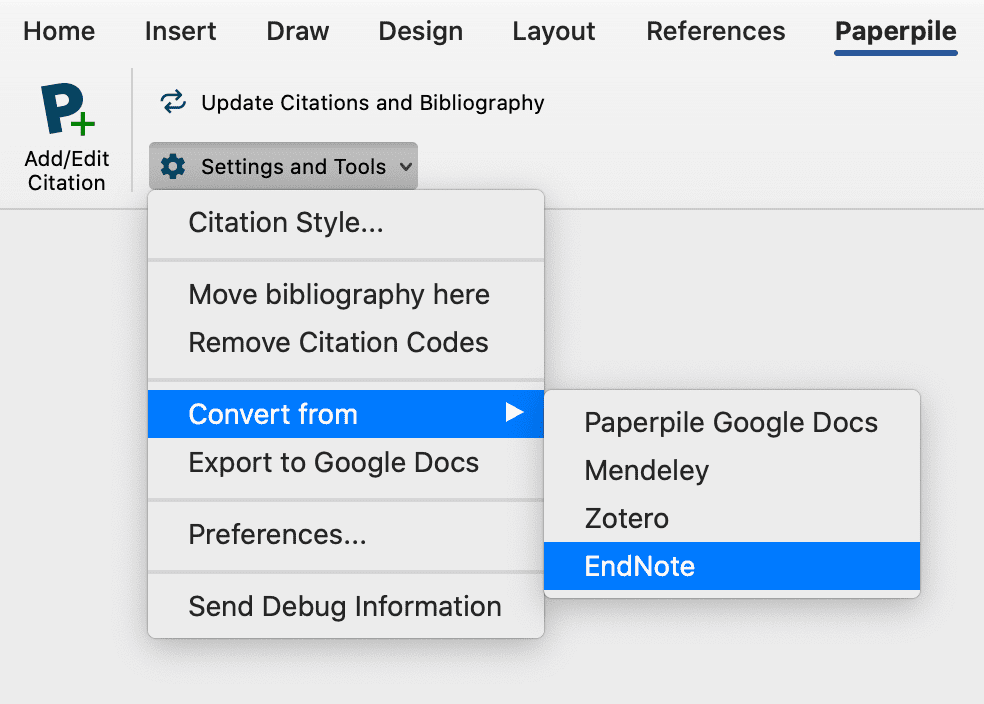Go to the Design tab
Screen dimensions: 984x704
tap(420, 32)
